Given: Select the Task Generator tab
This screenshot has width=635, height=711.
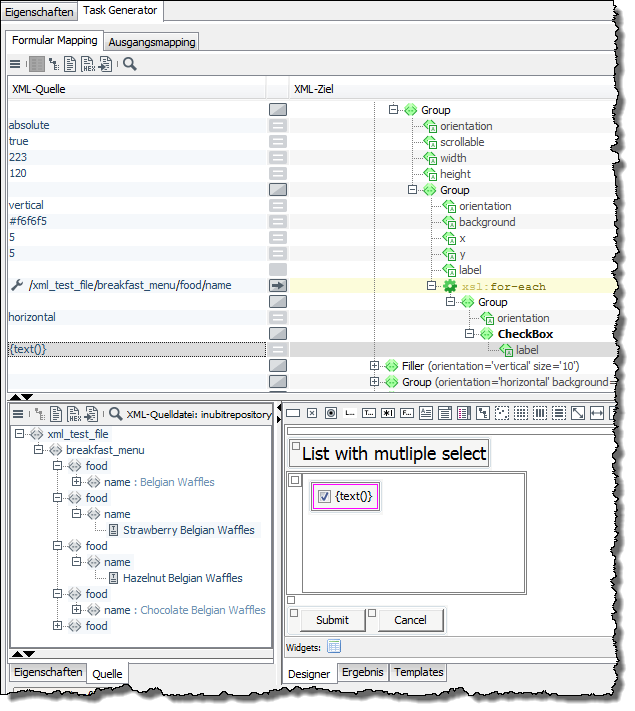Looking at the screenshot, I should click(120, 10).
